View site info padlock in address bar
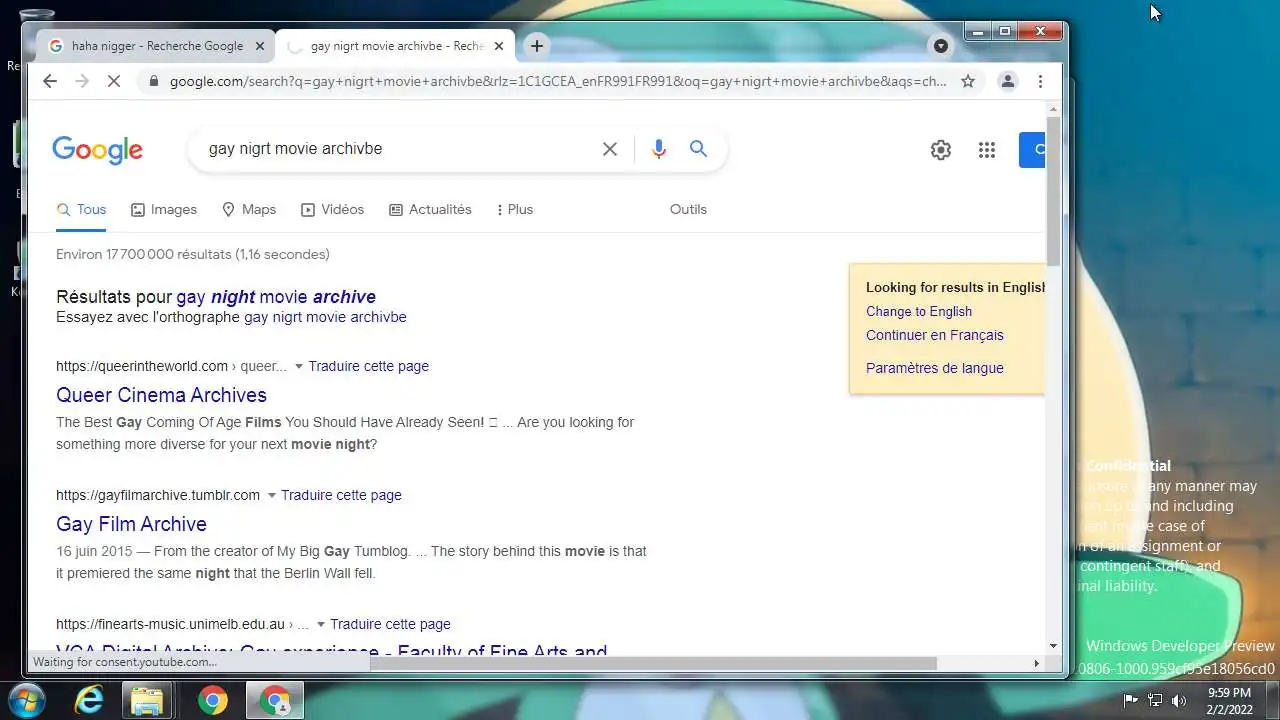 (153, 81)
